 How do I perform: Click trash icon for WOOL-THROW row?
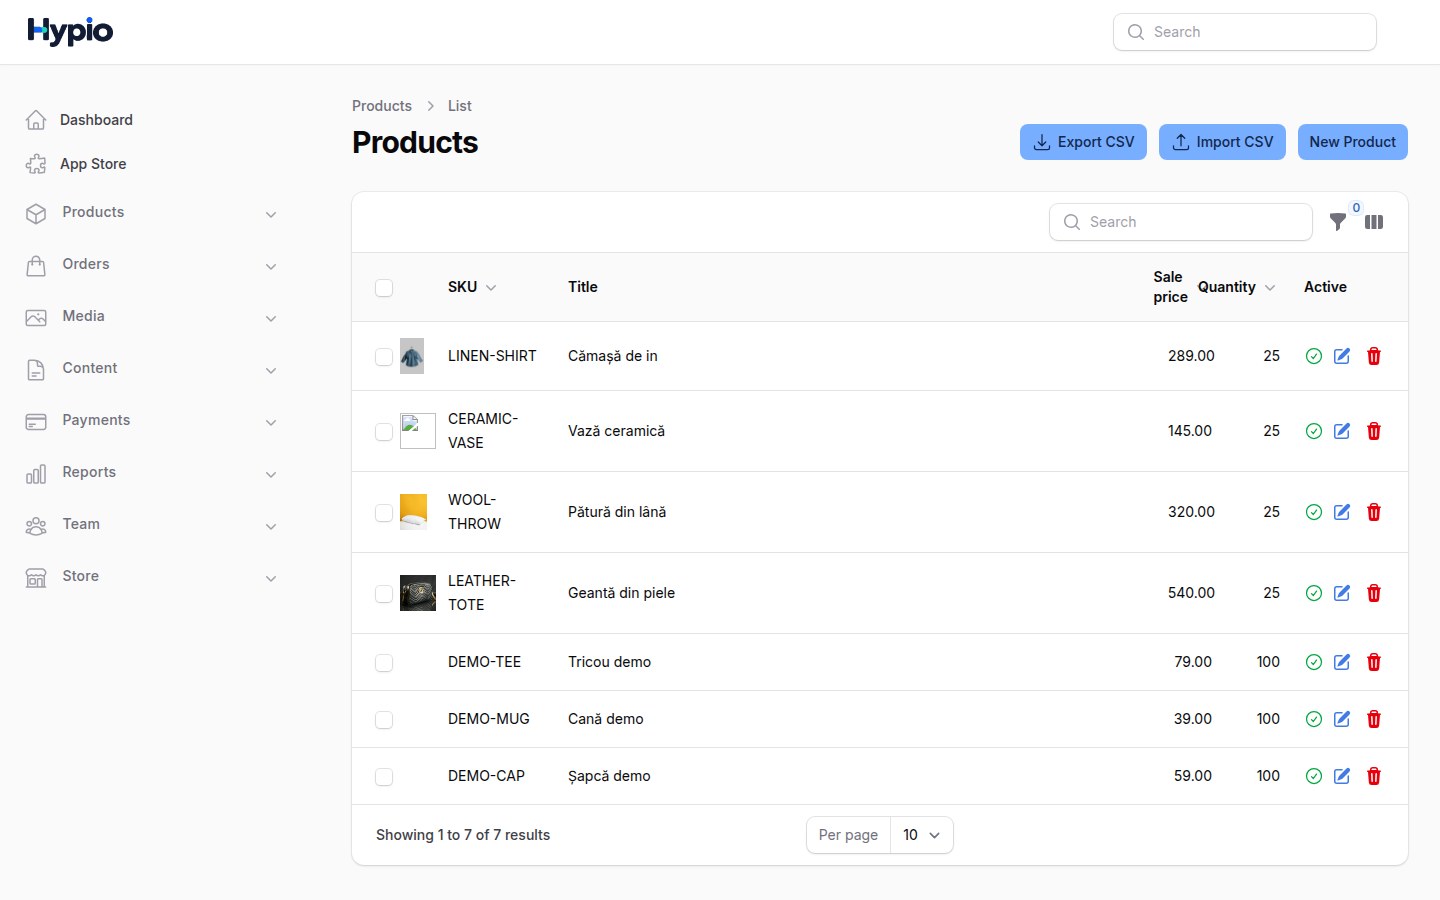click(1374, 512)
